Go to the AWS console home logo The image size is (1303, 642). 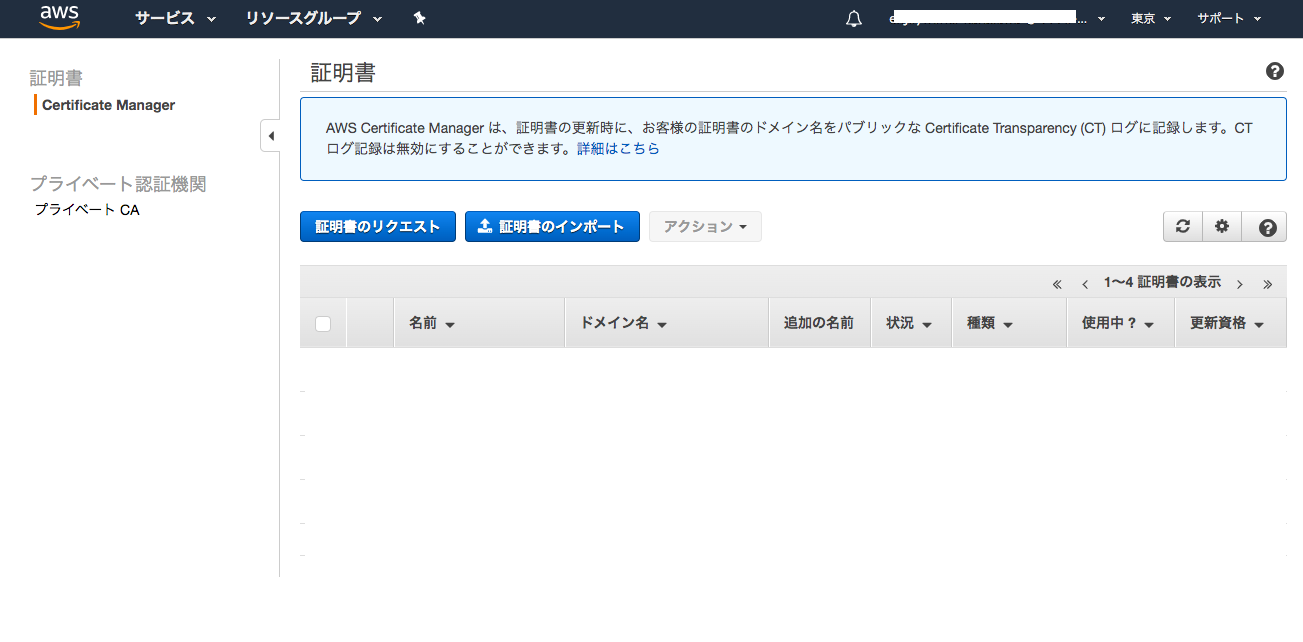coord(59,18)
